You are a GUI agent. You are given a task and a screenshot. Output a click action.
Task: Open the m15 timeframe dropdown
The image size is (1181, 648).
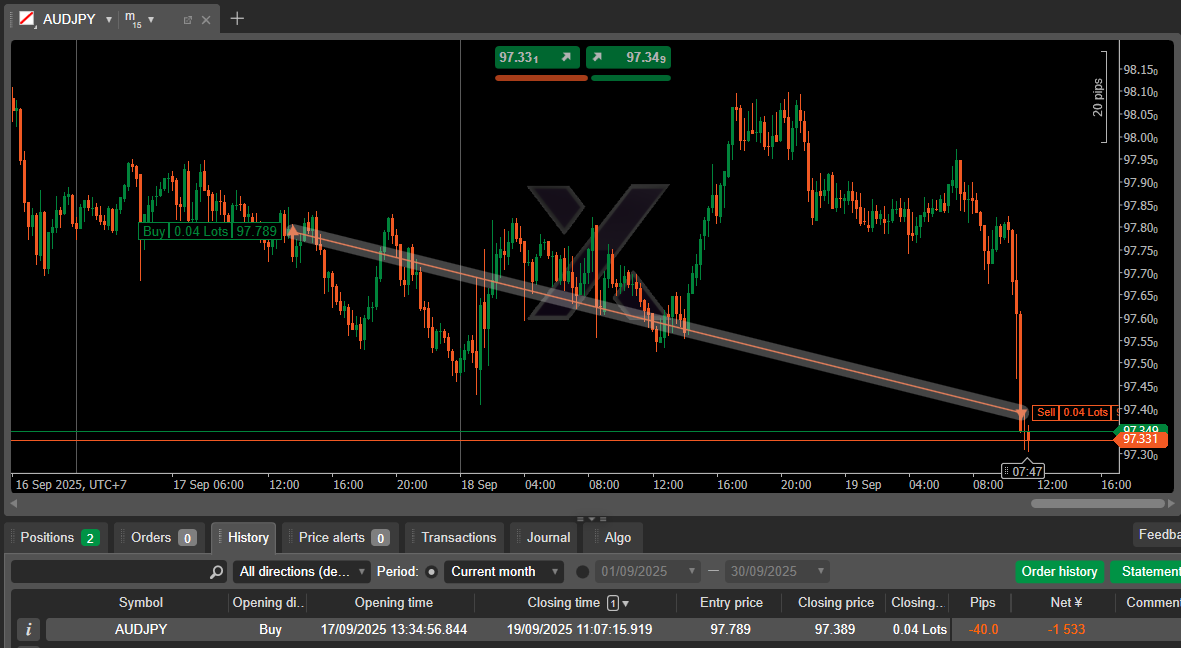151,20
